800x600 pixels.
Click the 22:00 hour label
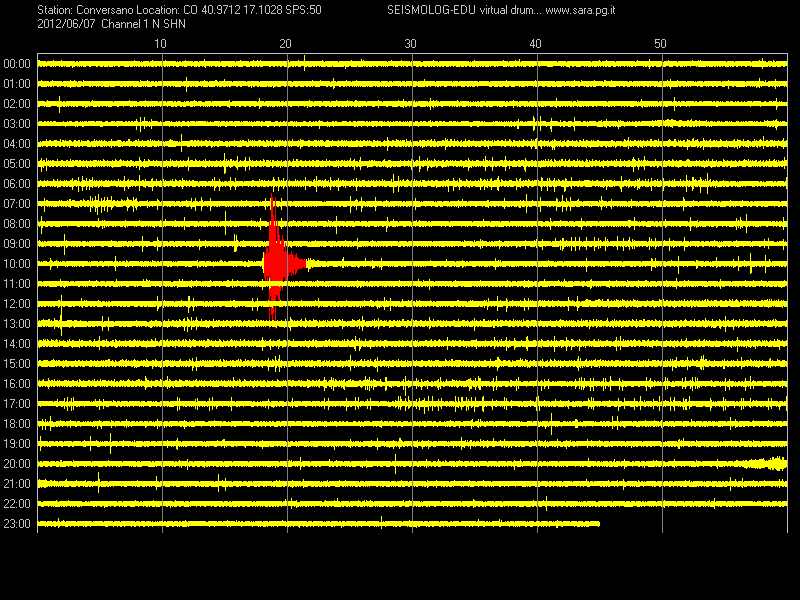point(17,504)
